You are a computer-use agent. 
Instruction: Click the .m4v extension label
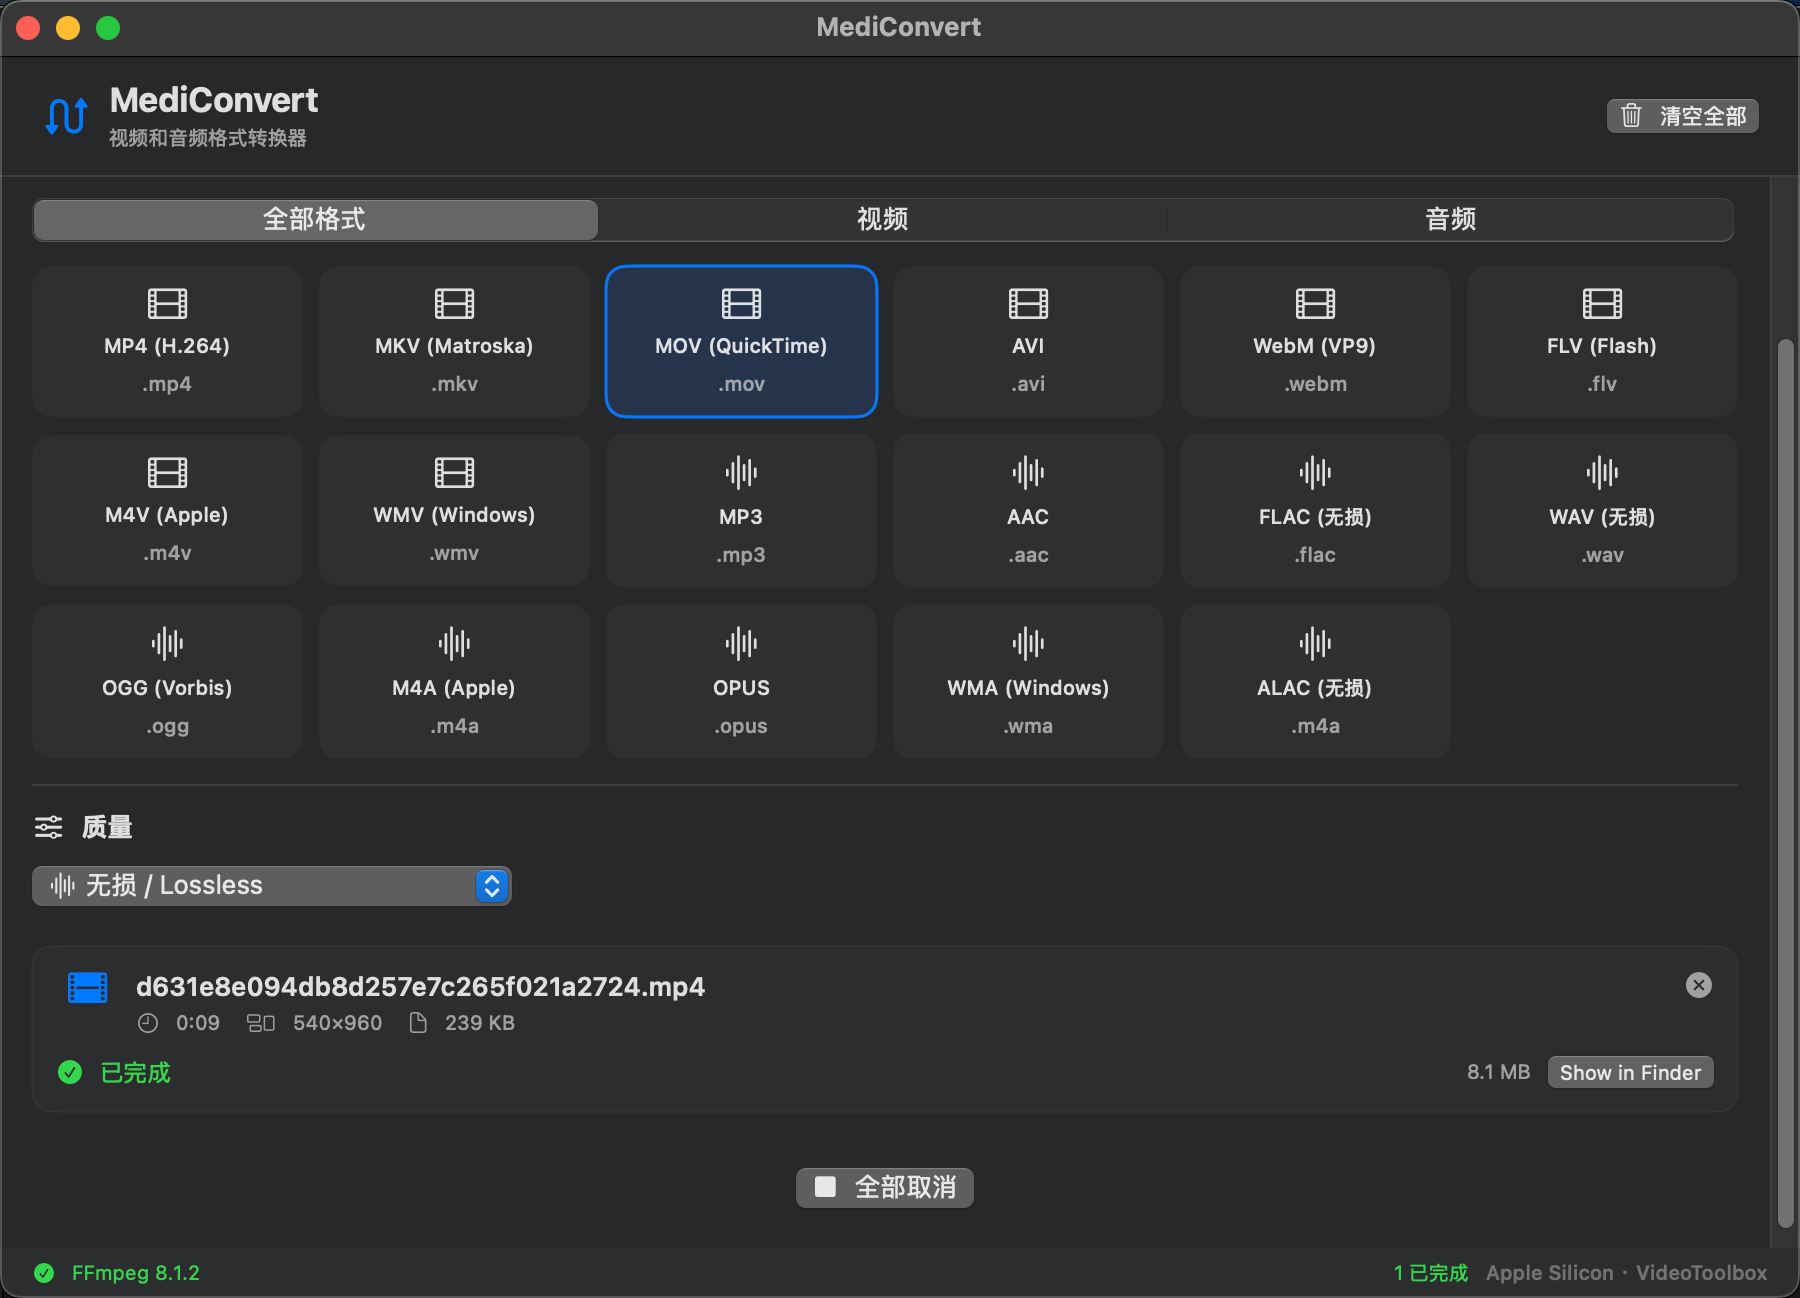point(167,553)
